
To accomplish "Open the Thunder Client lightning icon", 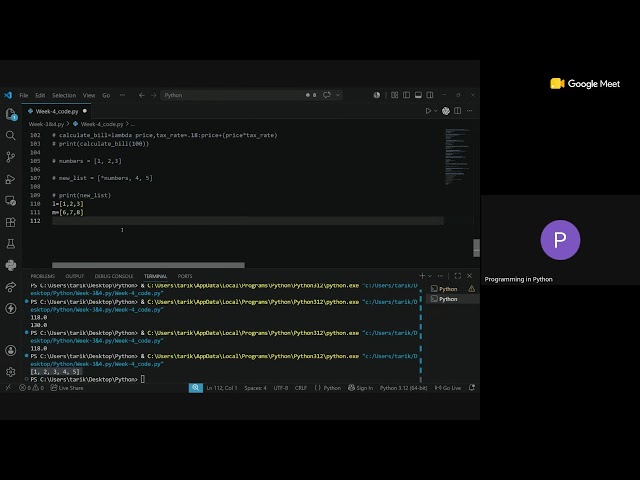I will coord(11,308).
